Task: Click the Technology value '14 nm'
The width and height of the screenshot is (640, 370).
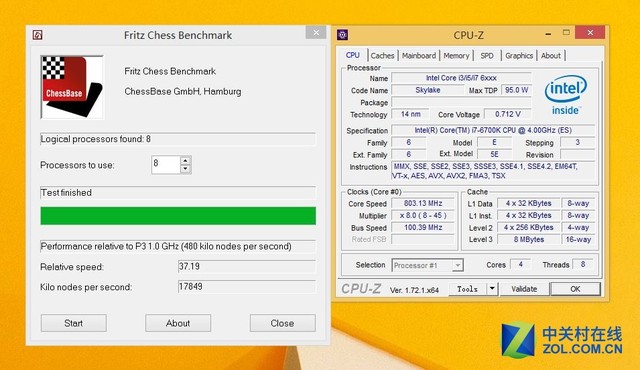Action: coord(411,114)
